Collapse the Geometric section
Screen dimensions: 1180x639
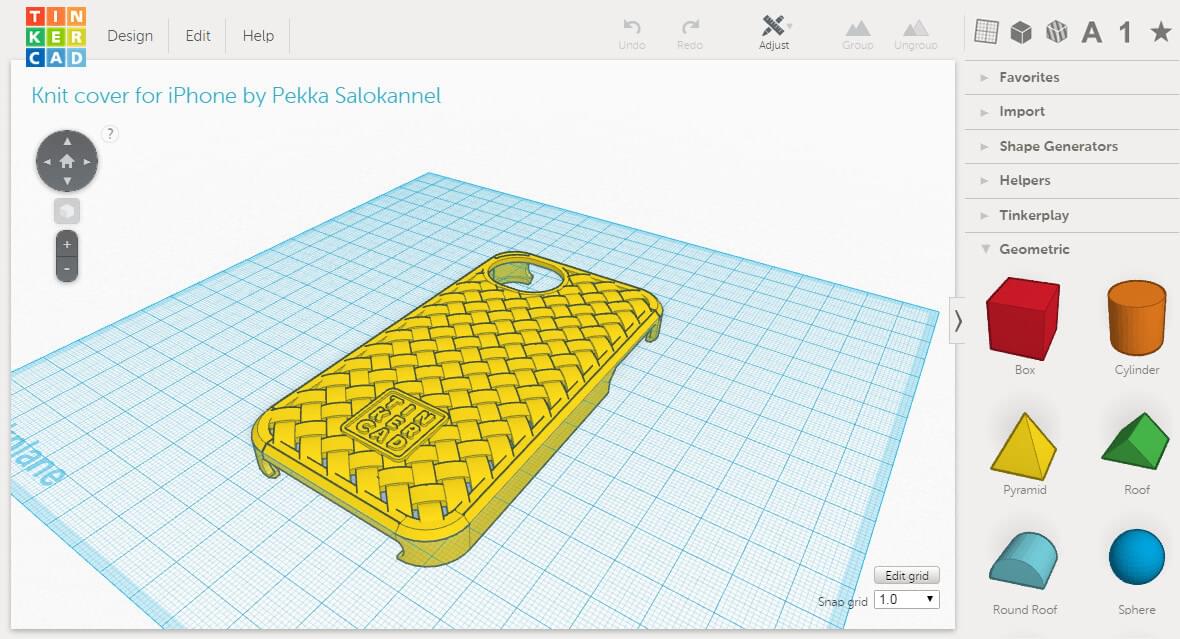[x=1034, y=249]
